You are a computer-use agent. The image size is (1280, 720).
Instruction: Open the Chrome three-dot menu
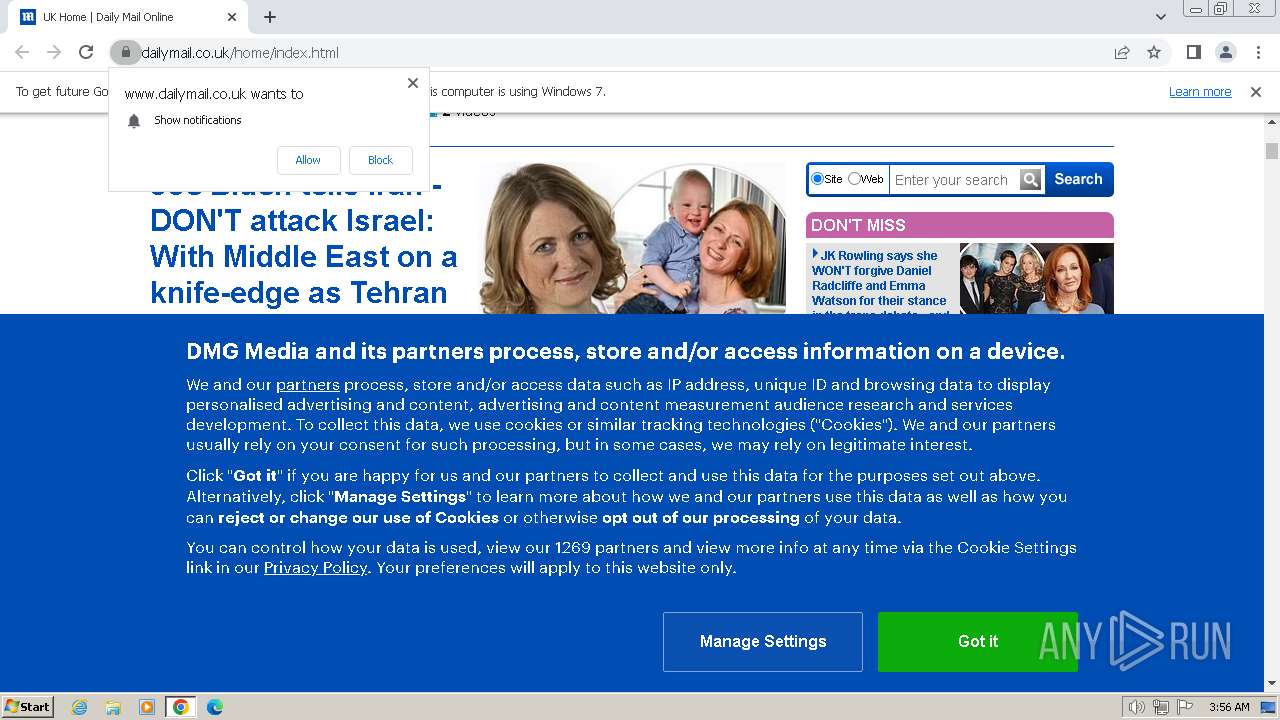(1258, 52)
